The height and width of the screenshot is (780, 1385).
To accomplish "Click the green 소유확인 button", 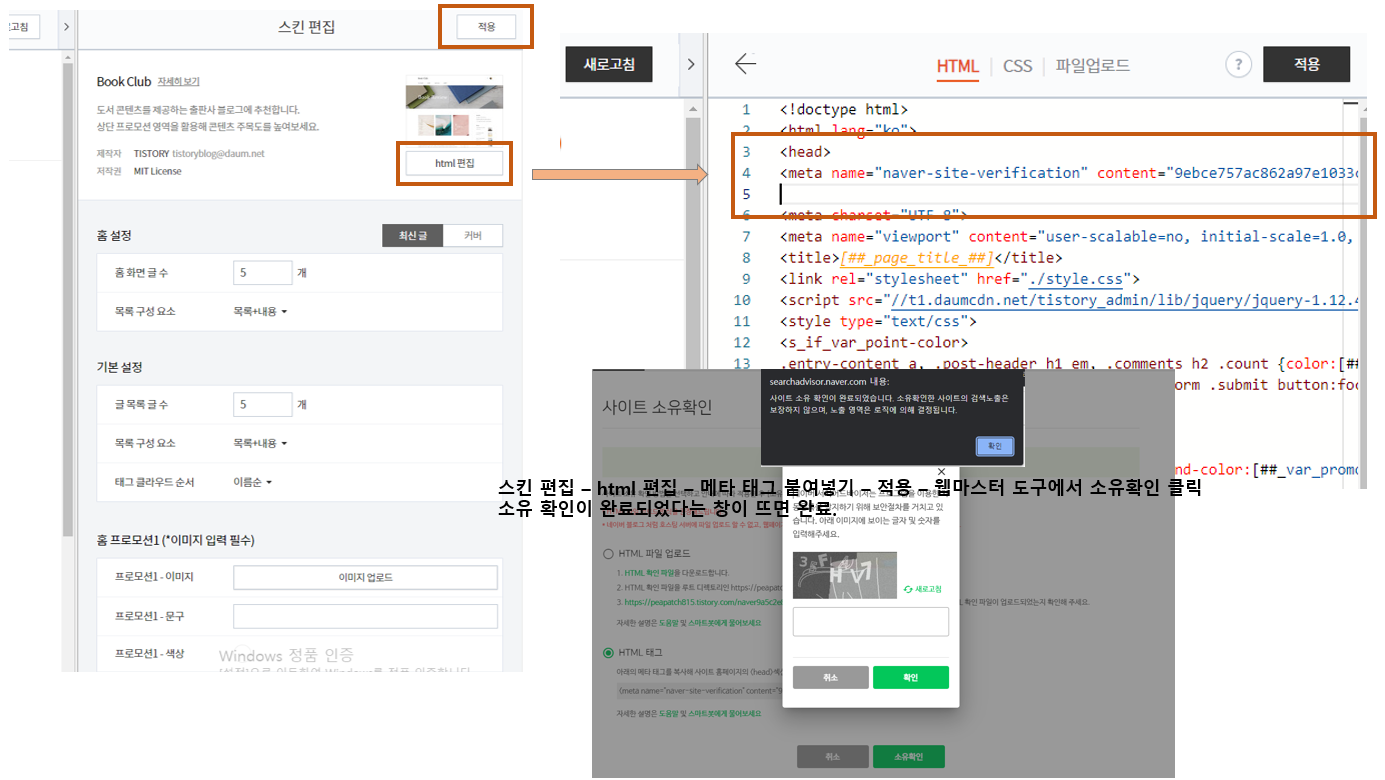I will point(909,757).
